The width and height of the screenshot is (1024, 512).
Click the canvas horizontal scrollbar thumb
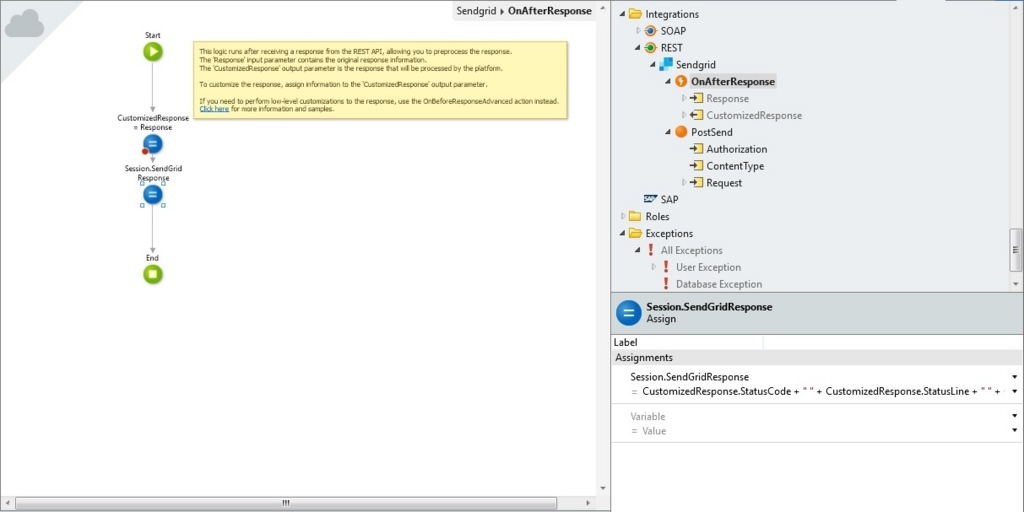tap(286, 503)
